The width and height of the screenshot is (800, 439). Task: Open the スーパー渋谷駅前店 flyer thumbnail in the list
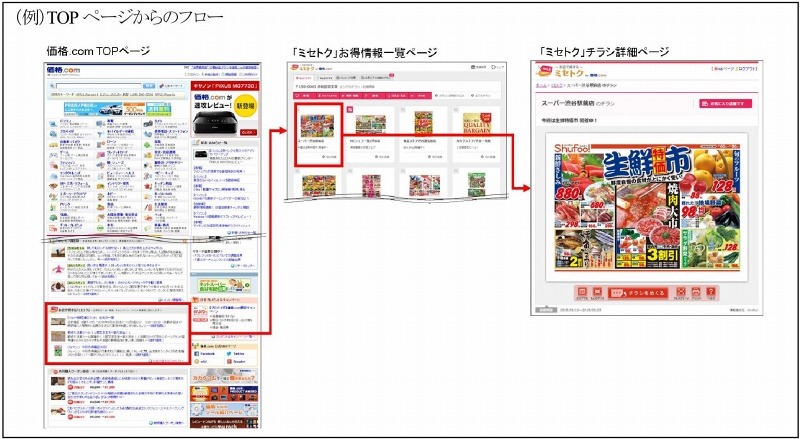[317, 126]
